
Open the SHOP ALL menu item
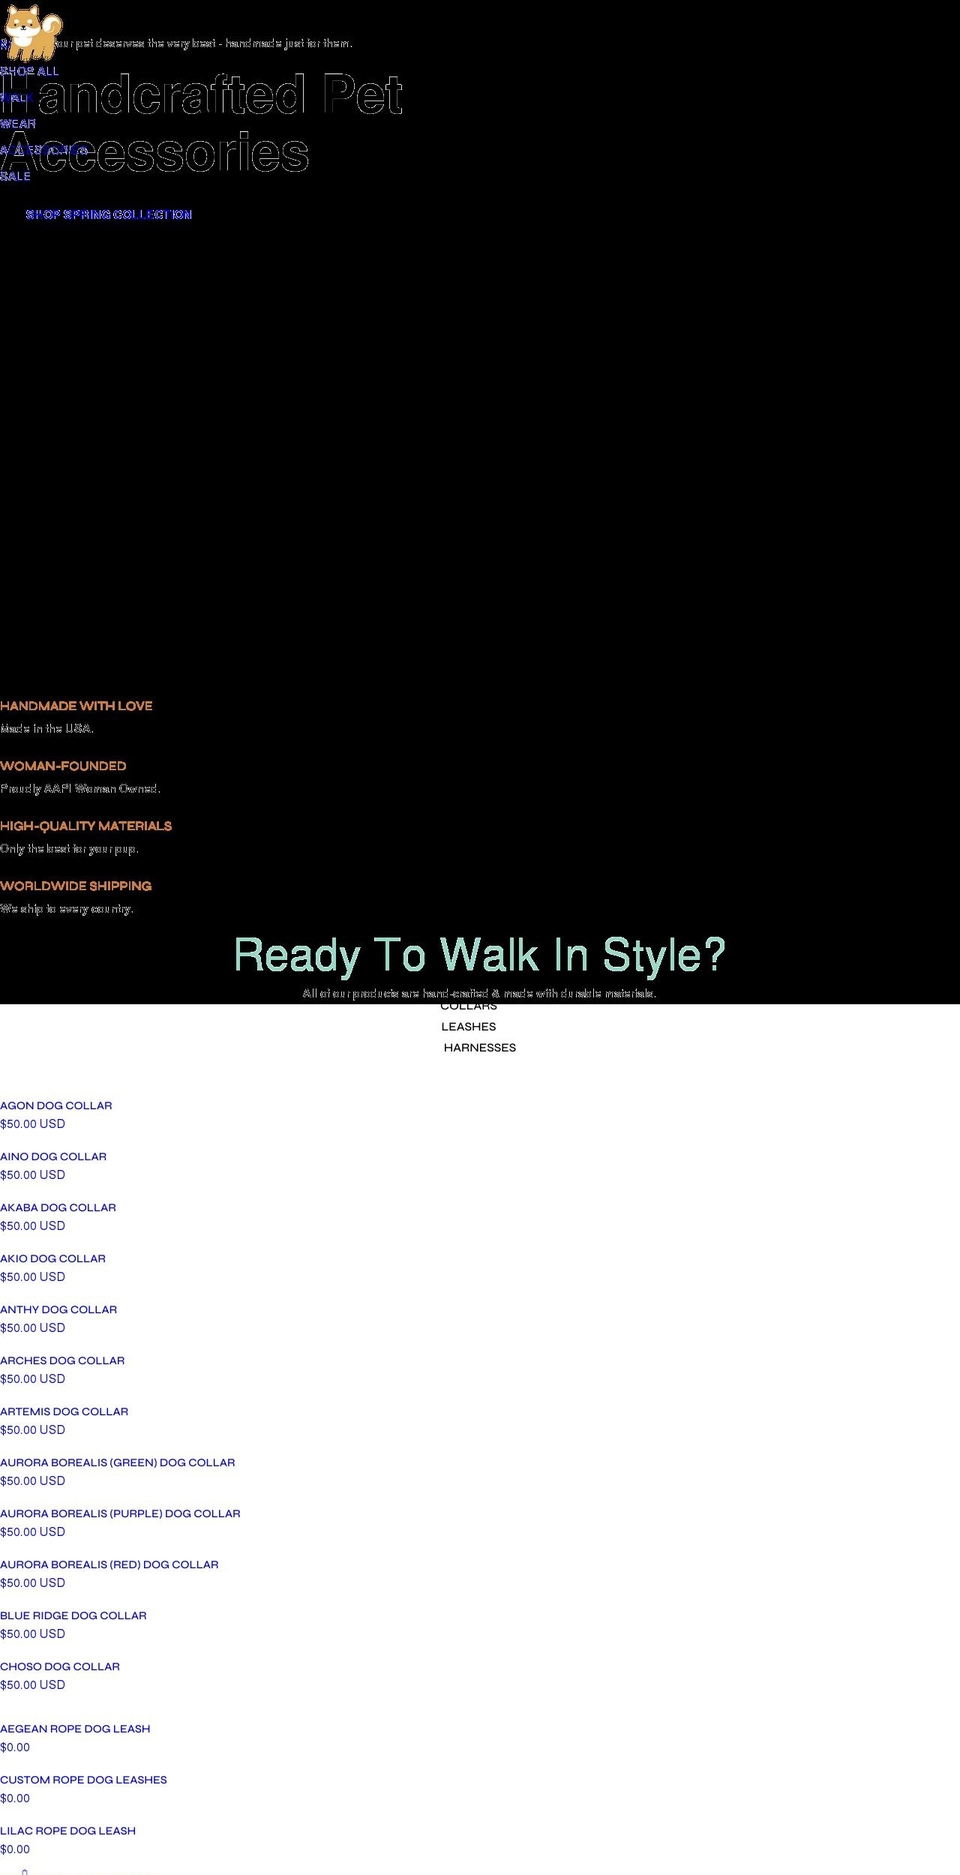[x=29, y=71]
